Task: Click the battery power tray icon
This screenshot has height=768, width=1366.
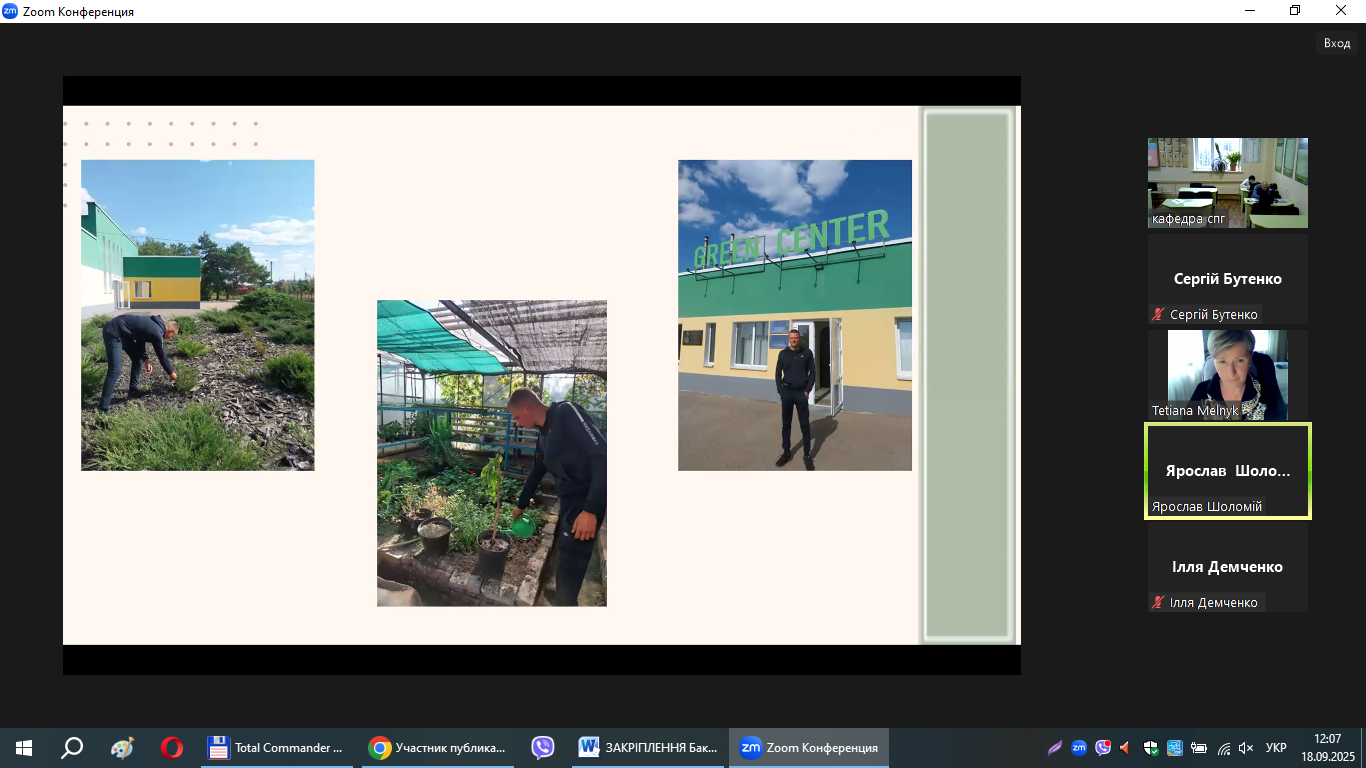Action: pos(1198,748)
